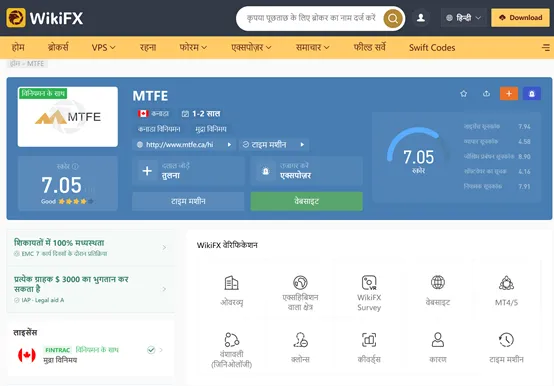Click the 8.90 index value

(524, 156)
